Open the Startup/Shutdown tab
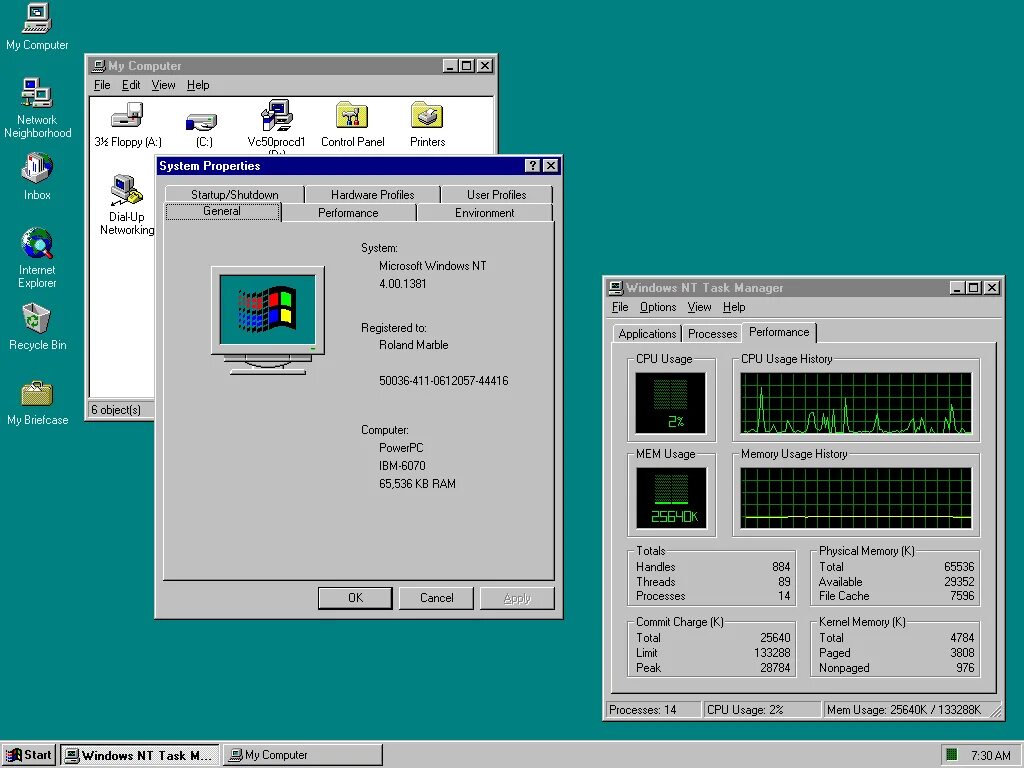1024x768 pixels. (234, 195)
